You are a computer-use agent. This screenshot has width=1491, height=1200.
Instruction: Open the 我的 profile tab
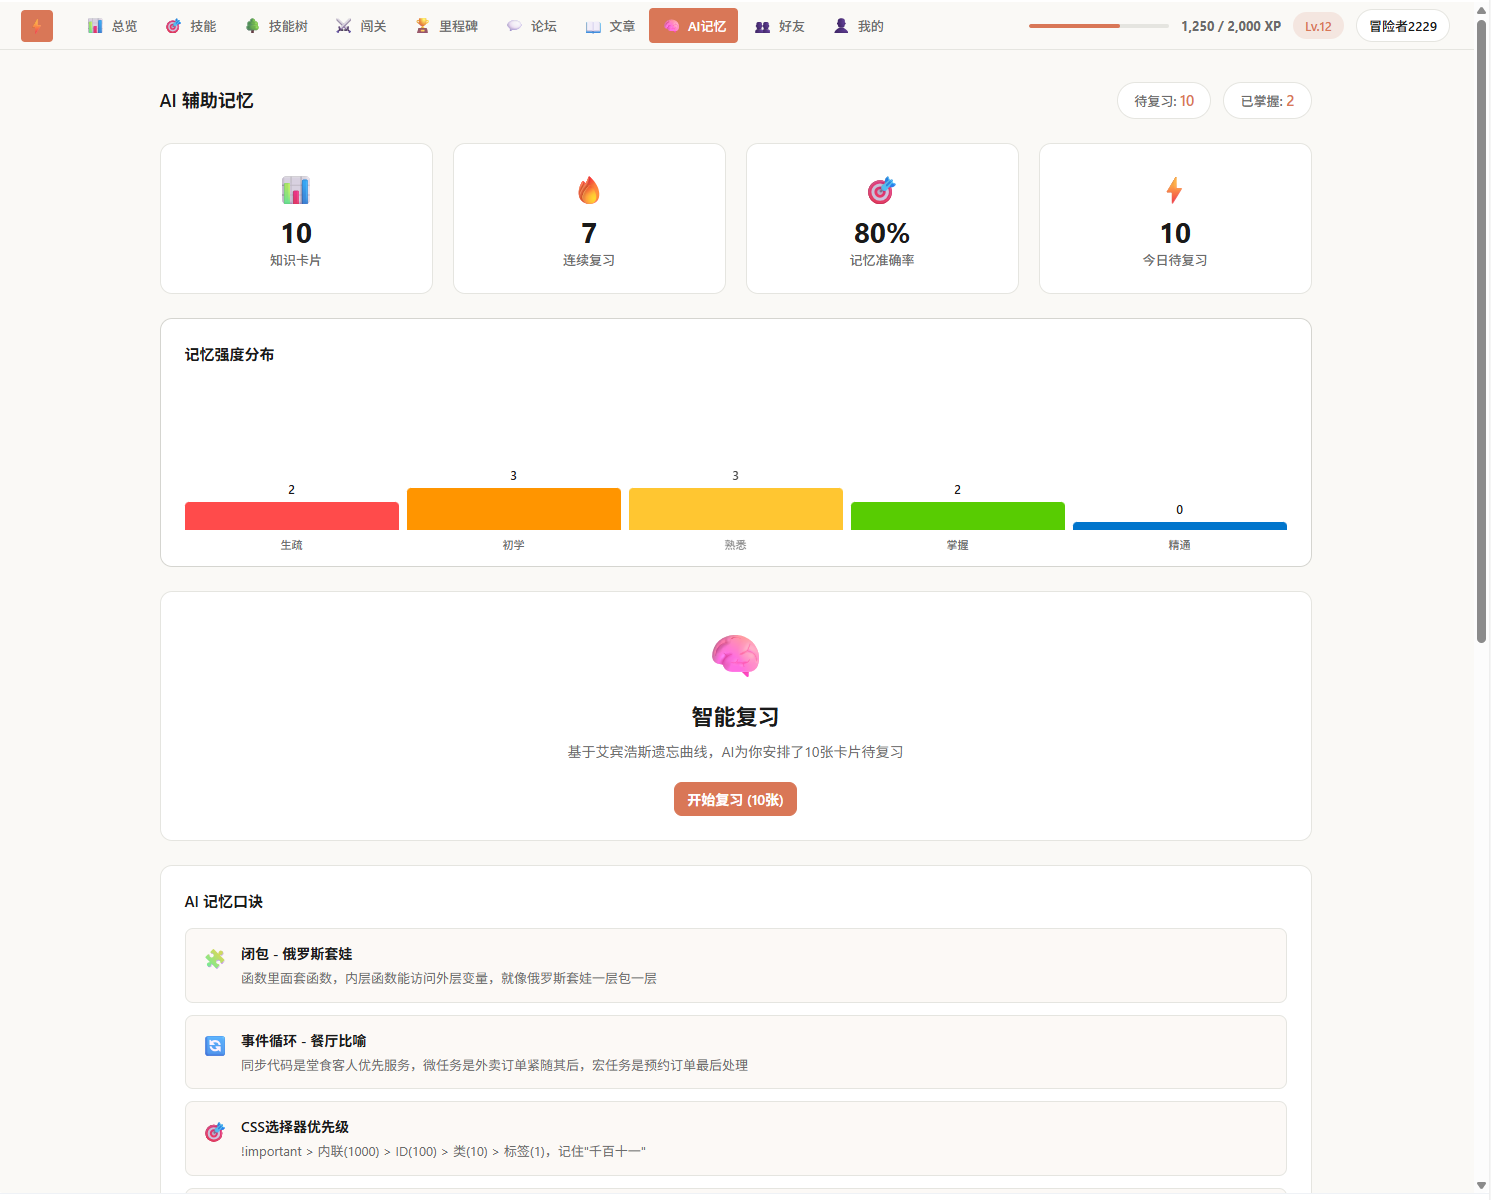(859, 26)
